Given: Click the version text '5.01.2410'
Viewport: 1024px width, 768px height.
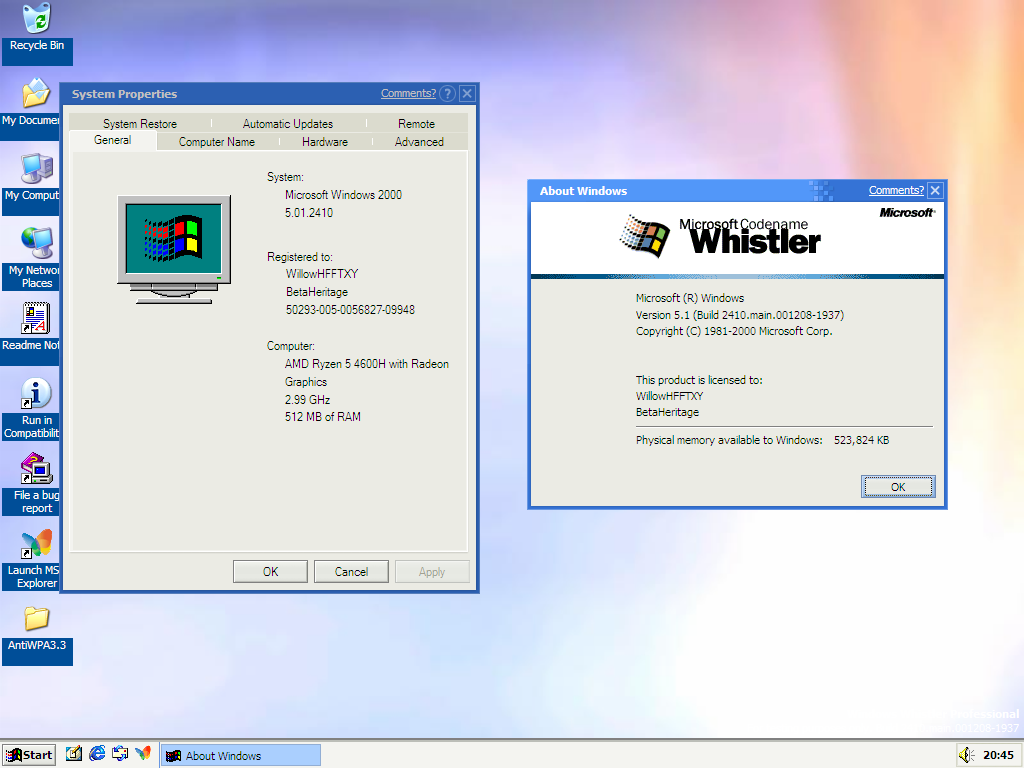Looking at the screenshot, I should coord(309,213).
